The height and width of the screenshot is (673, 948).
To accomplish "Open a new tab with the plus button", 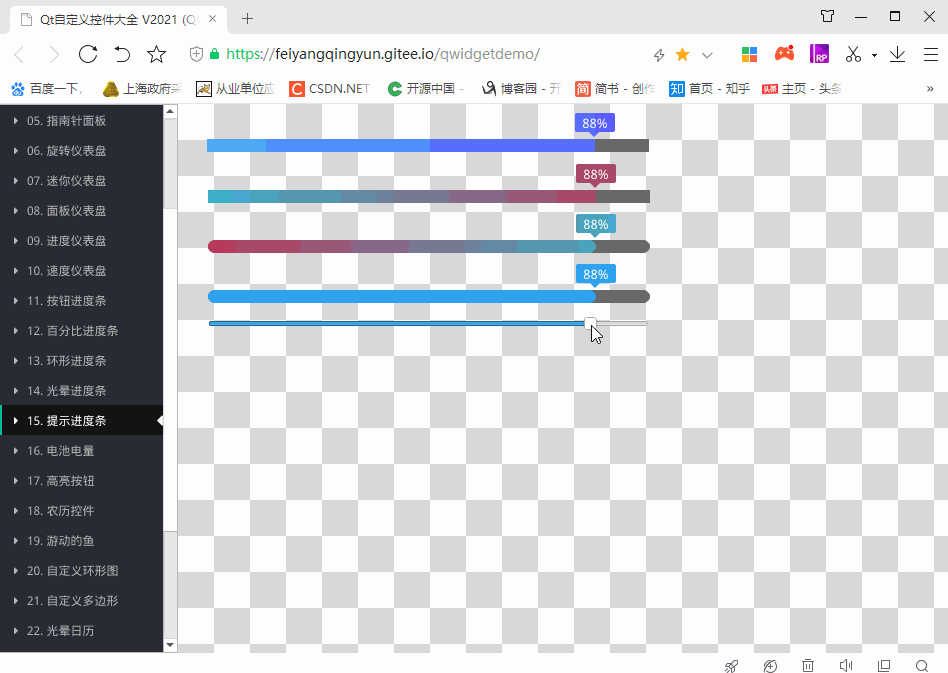I will [248, 18].
